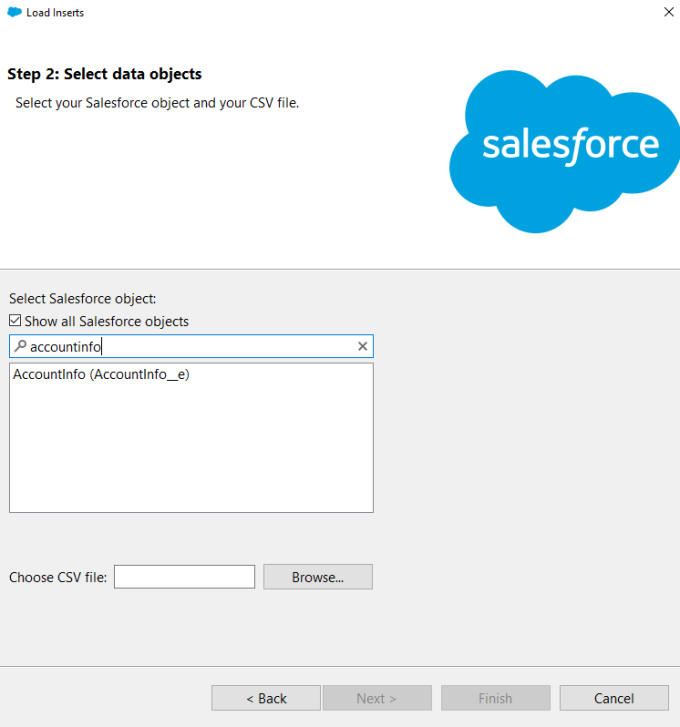Focus the Choose CSV file text box

click(x=184, y=577)
